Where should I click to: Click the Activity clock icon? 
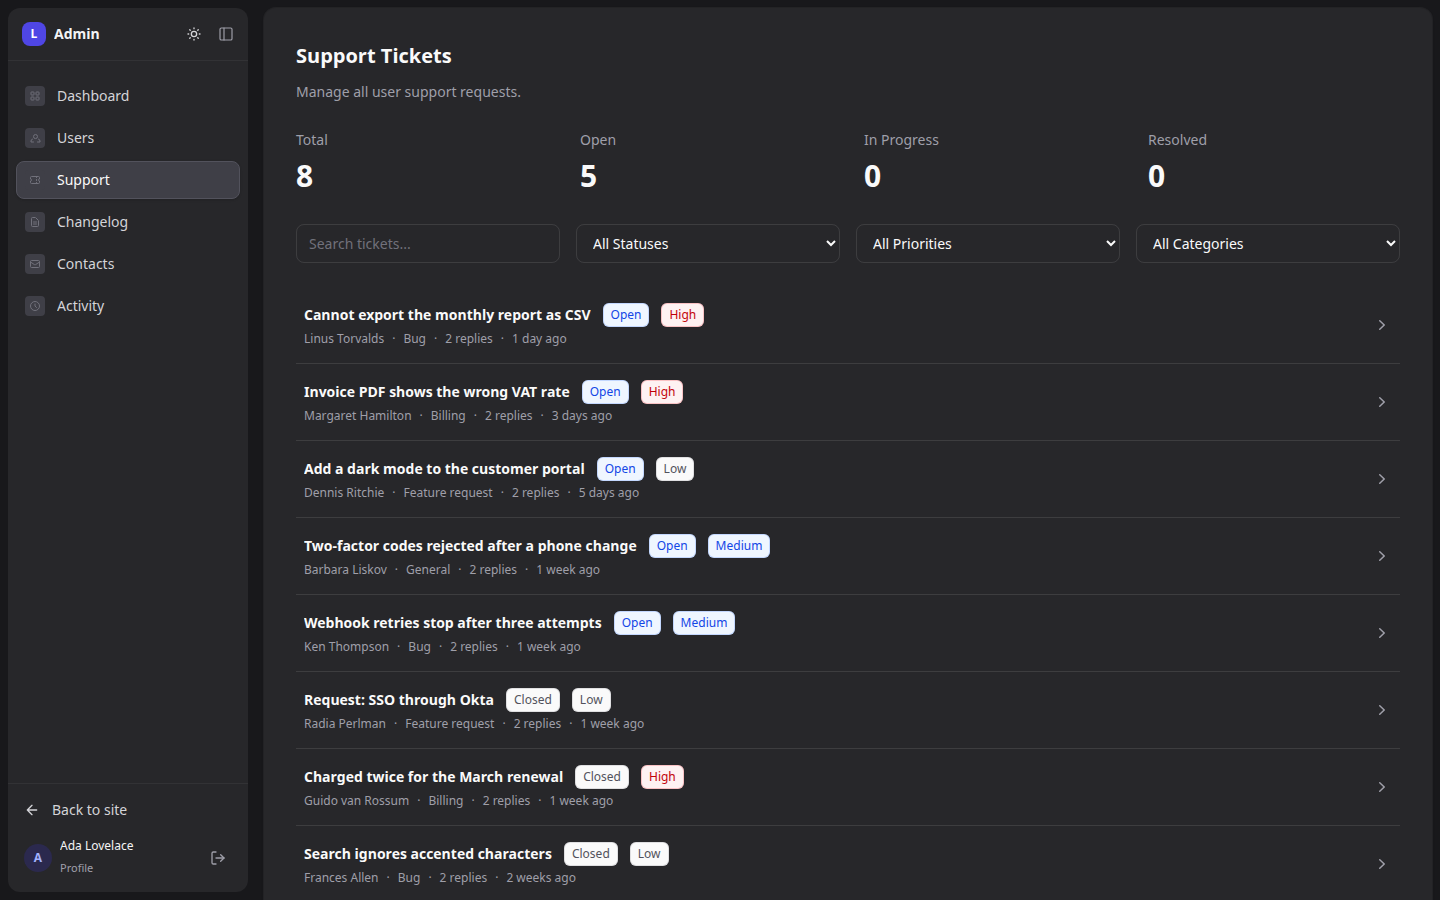click(x=35, y=306)
